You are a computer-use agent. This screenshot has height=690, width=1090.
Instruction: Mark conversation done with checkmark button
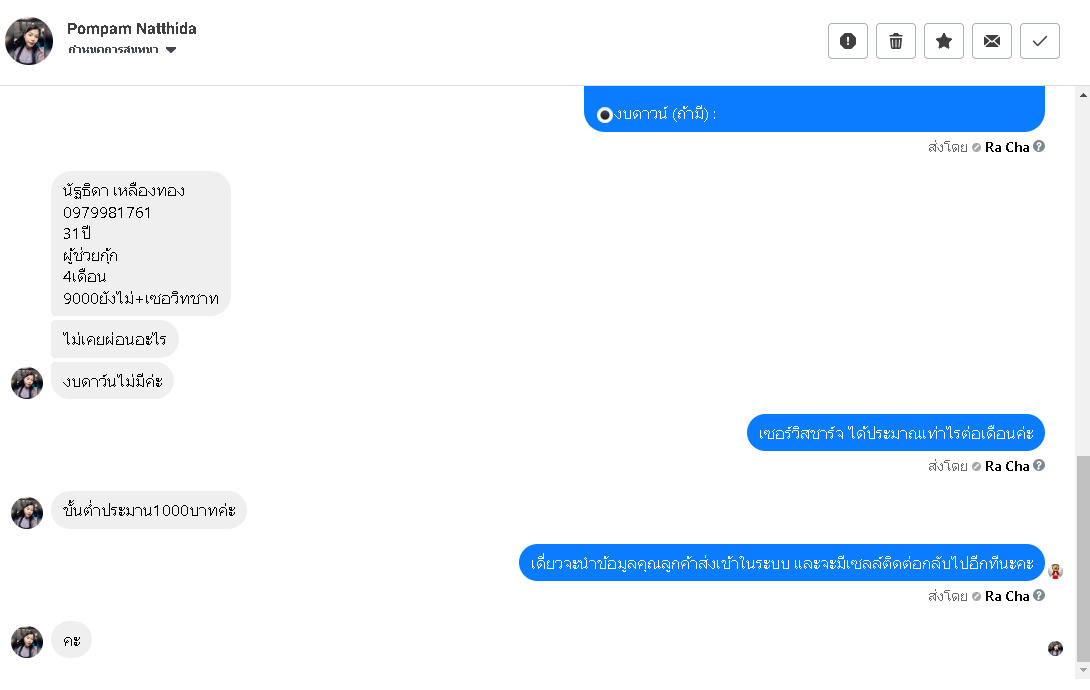1040,41
